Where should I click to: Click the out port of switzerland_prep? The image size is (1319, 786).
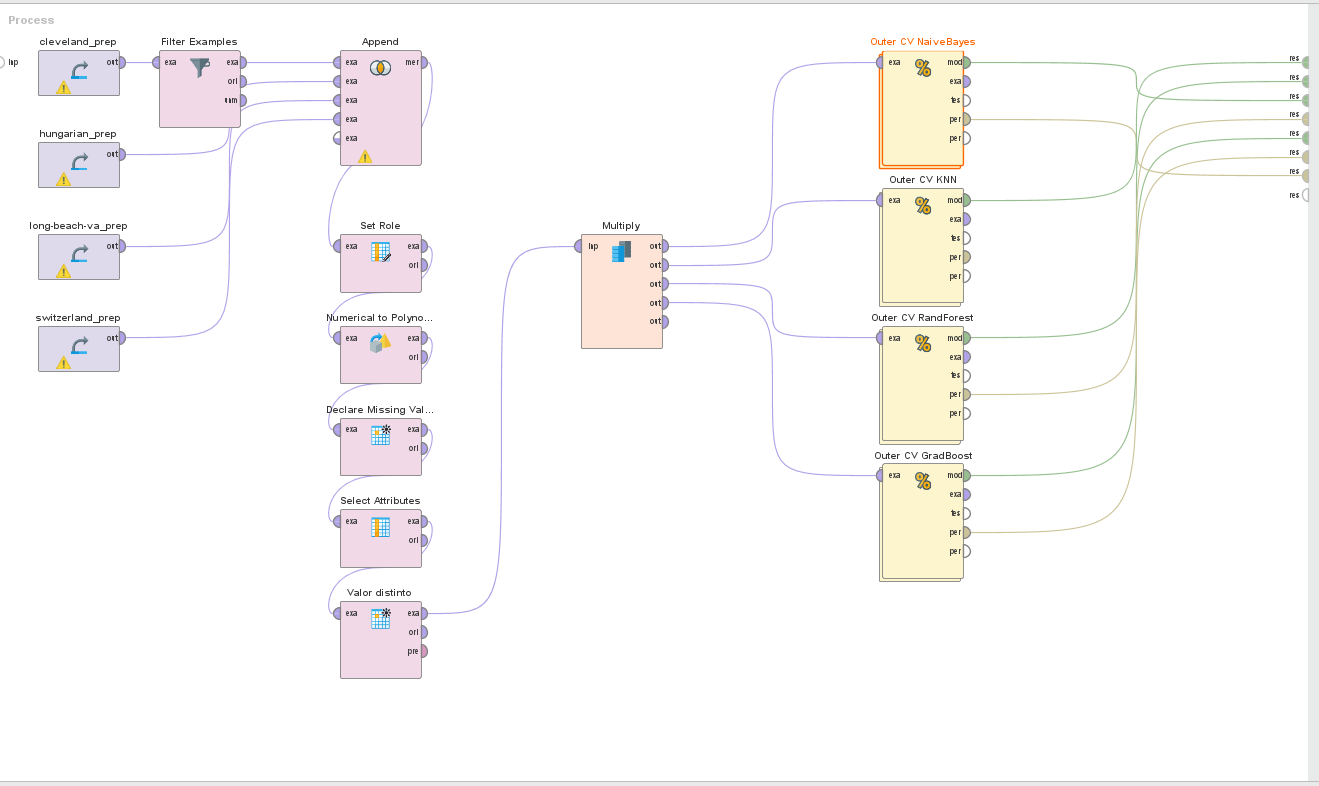(122, 338)
